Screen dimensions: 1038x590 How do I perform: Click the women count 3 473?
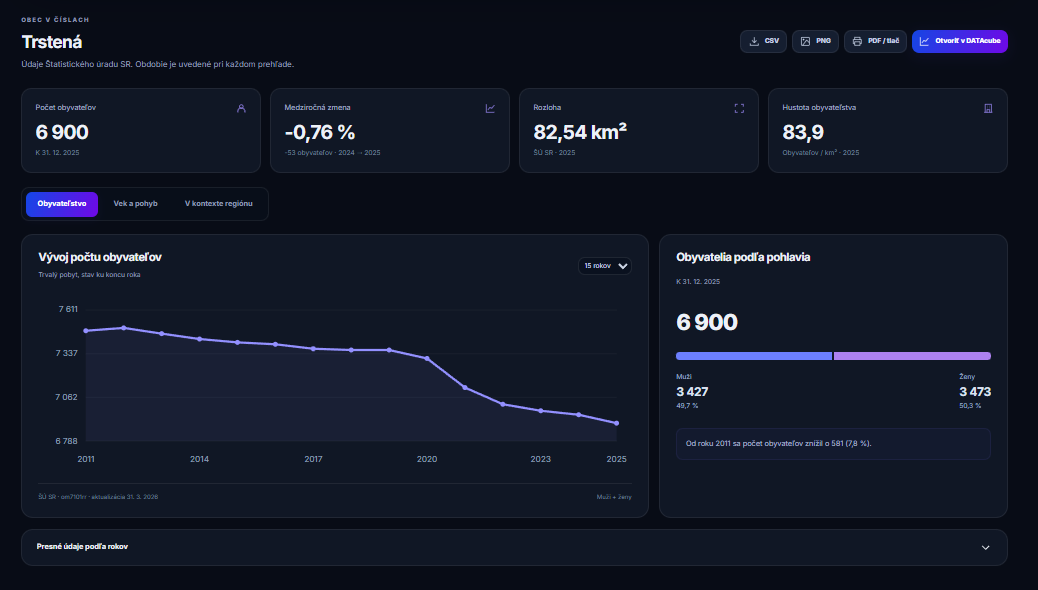coord(975,392)
